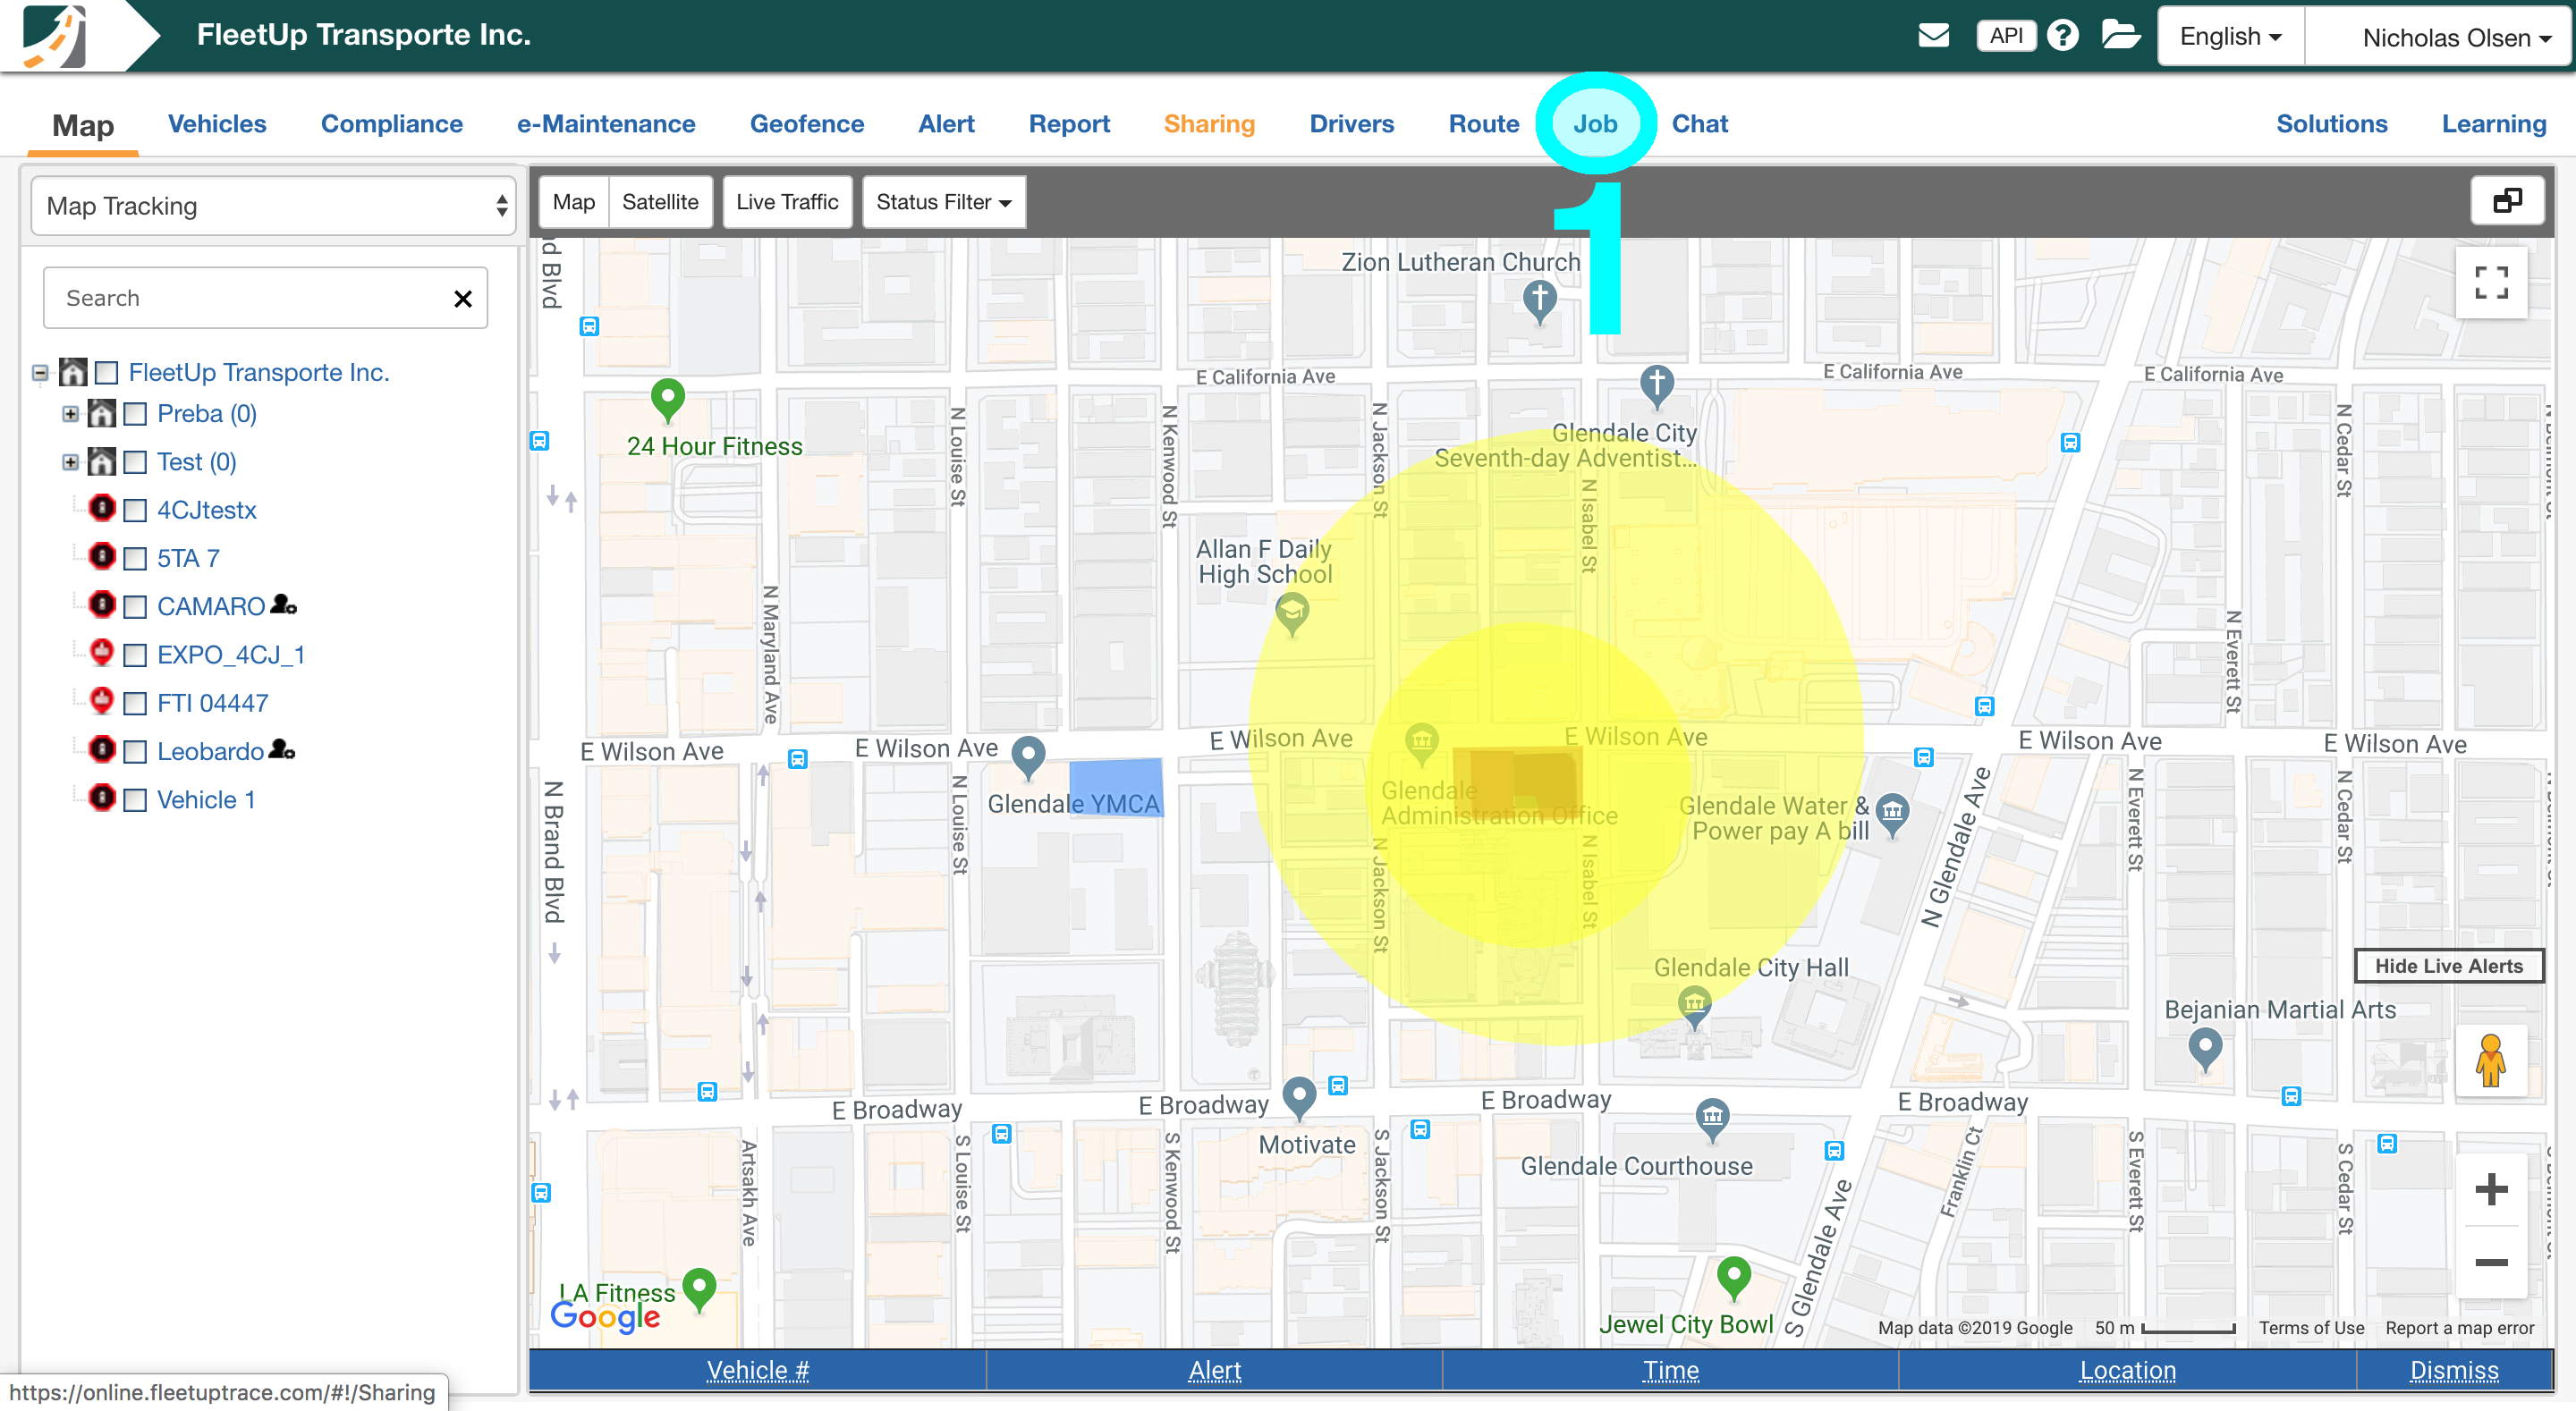Screen dimensions: 2576x1411
Task: Toggle Live Traffic layer
Action: [787, 202]
